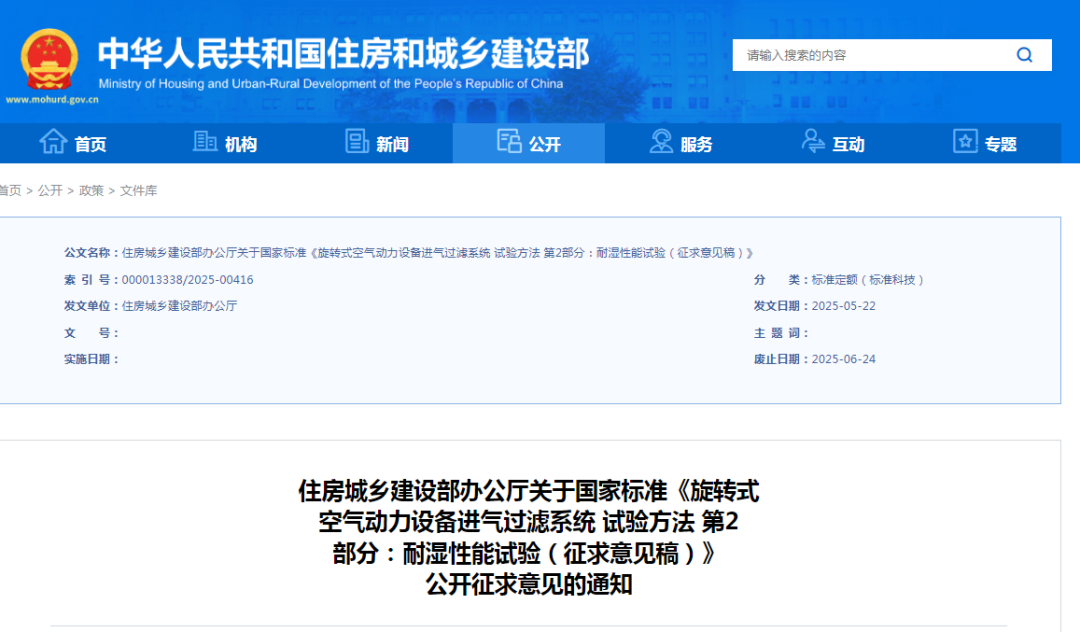The image size is (1080, 632).
Task: Click the ministry name 中华人民共和国住房和城乡建设部
Action: tap(343, 54)
